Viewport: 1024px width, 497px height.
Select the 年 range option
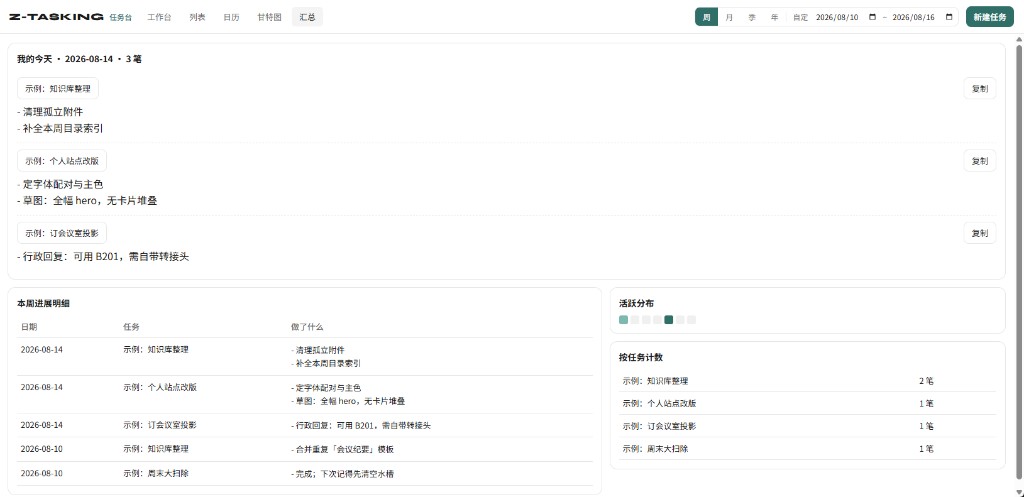point(775,18)
